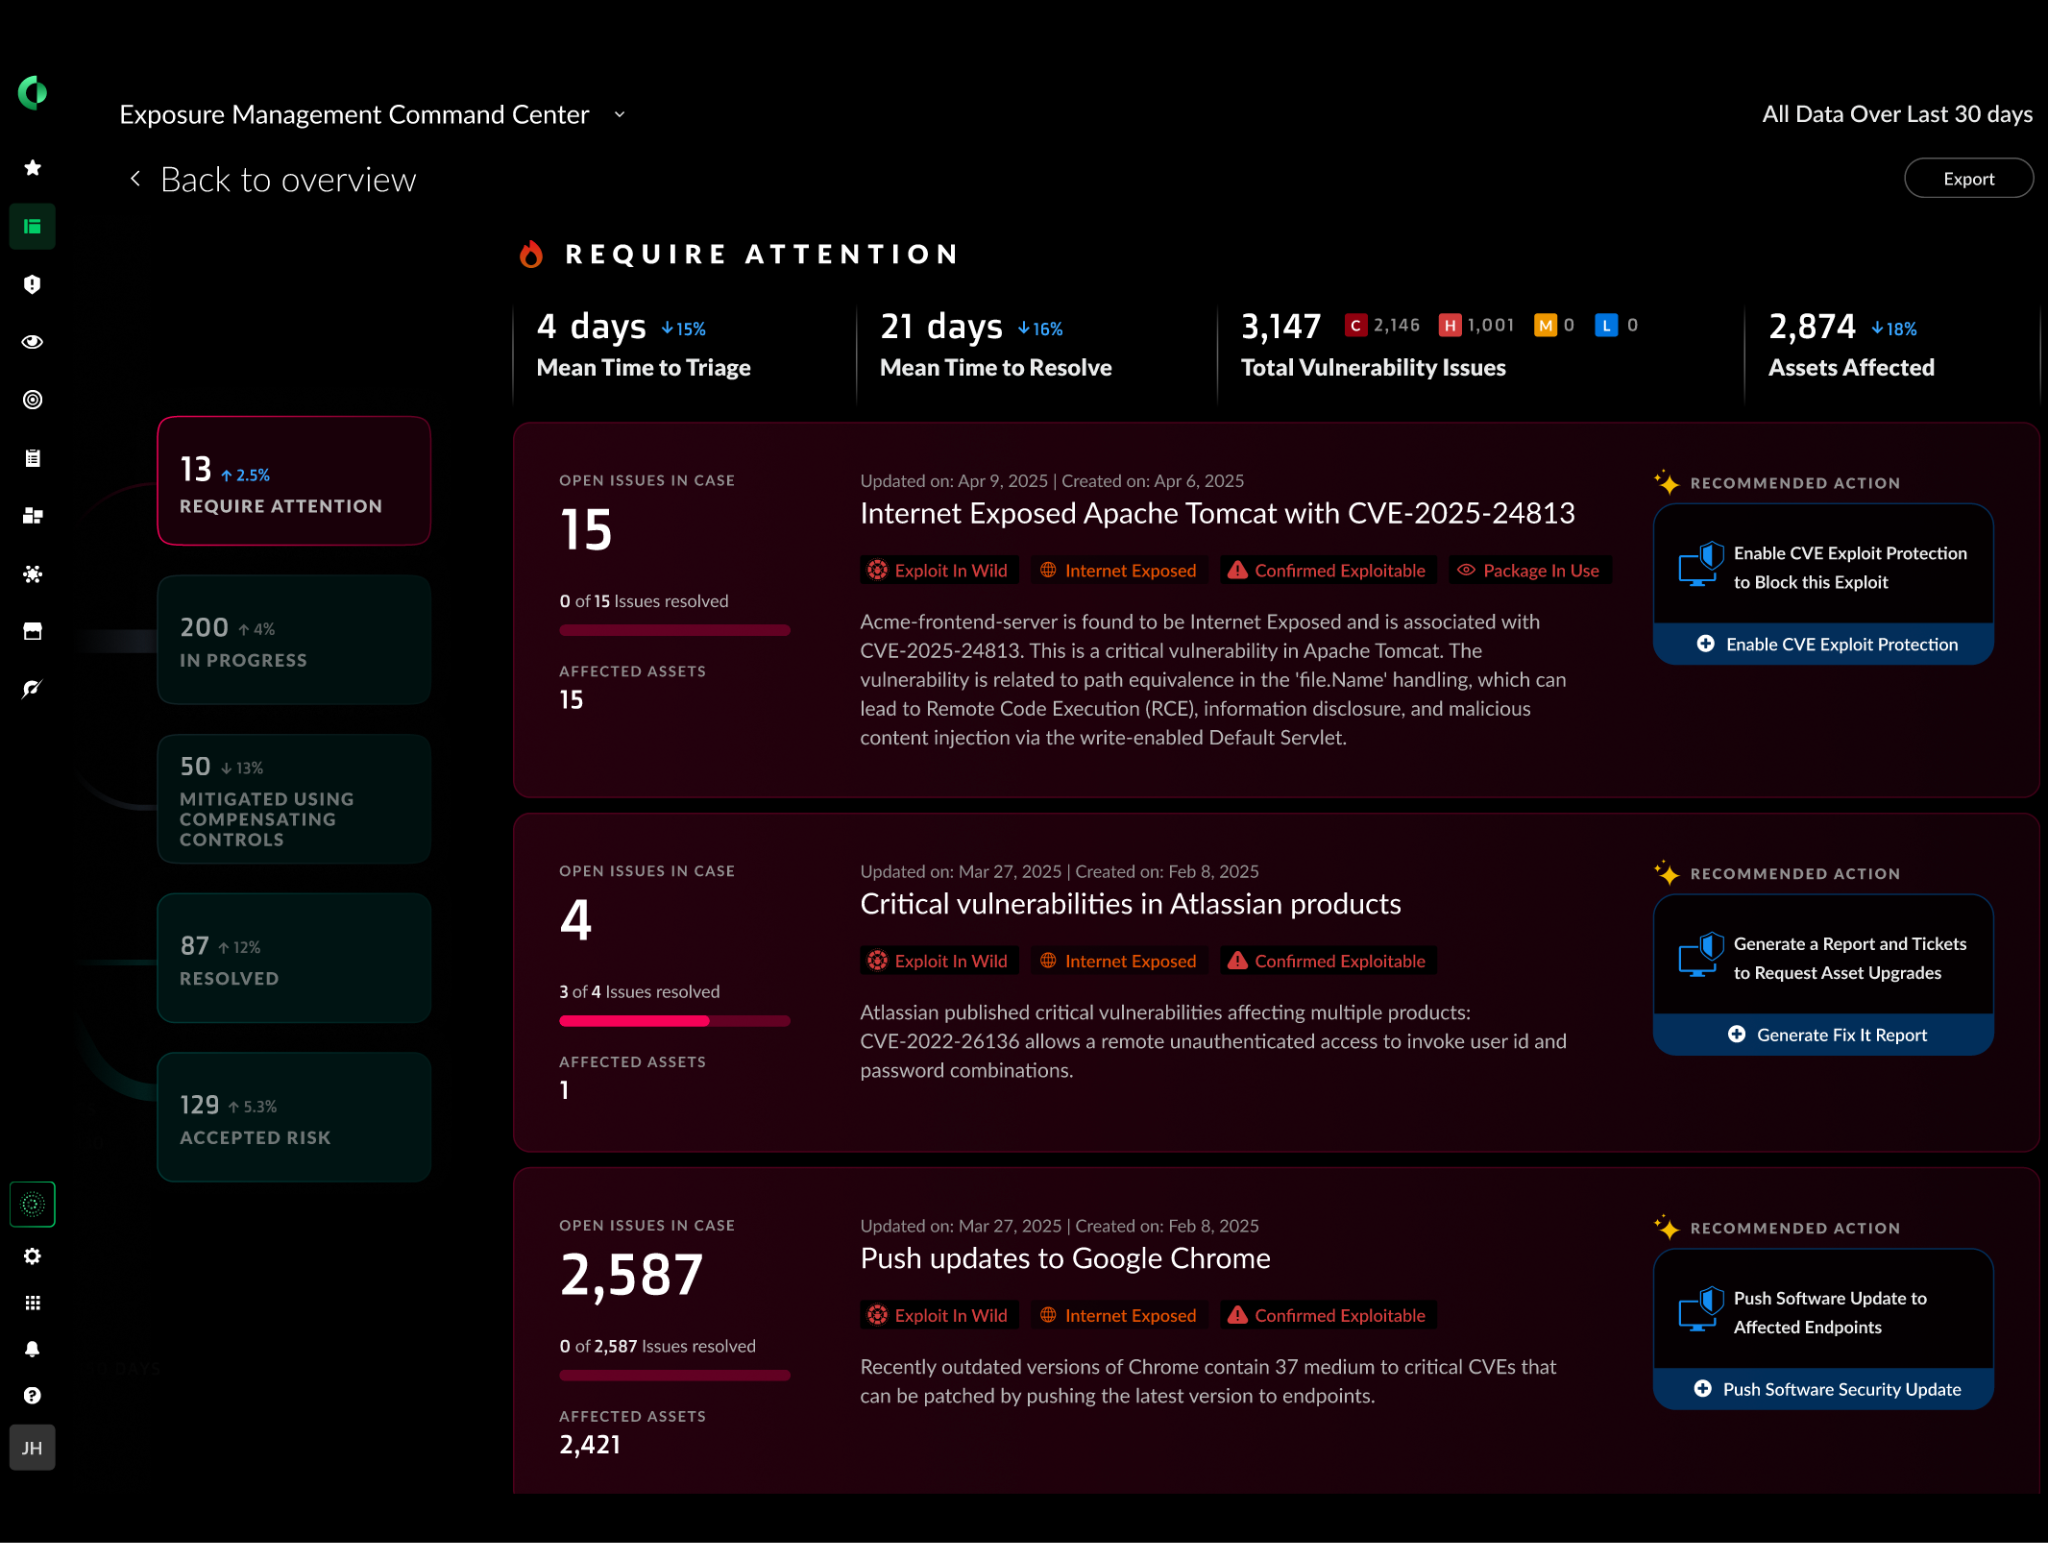The image size is (2048, 1543).
Task: Open Critical vulnerabilities in Atlassian products title
Action: tap(1130, 905)
